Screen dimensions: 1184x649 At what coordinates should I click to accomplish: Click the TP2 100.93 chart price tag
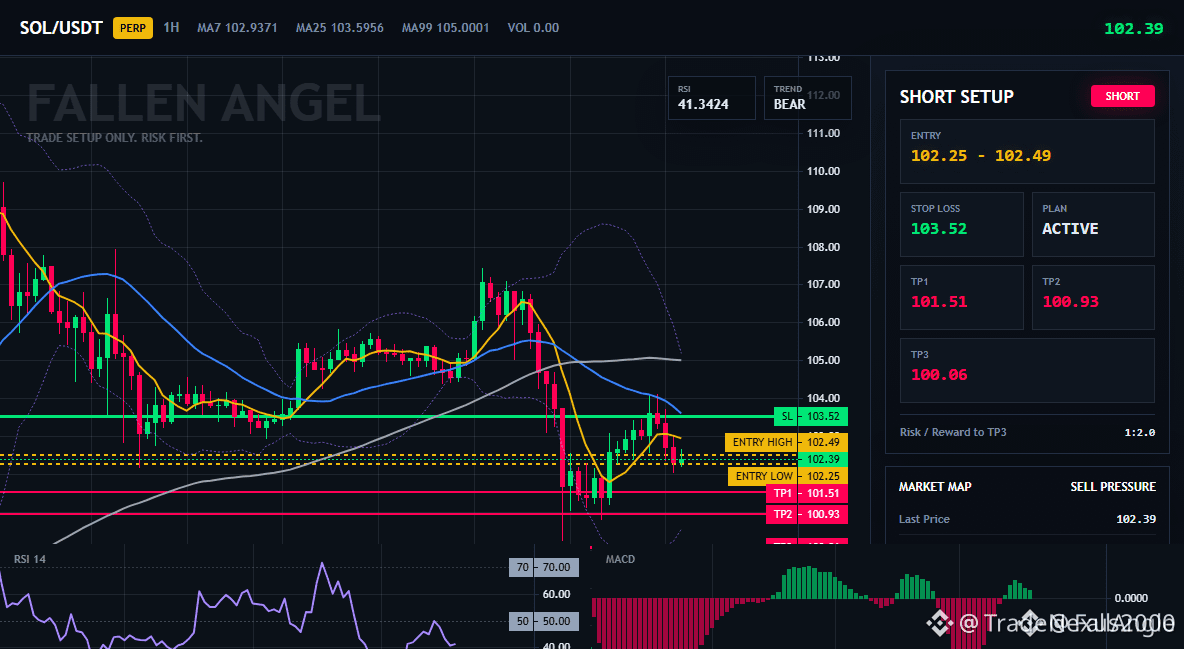[x=806, y=515]
